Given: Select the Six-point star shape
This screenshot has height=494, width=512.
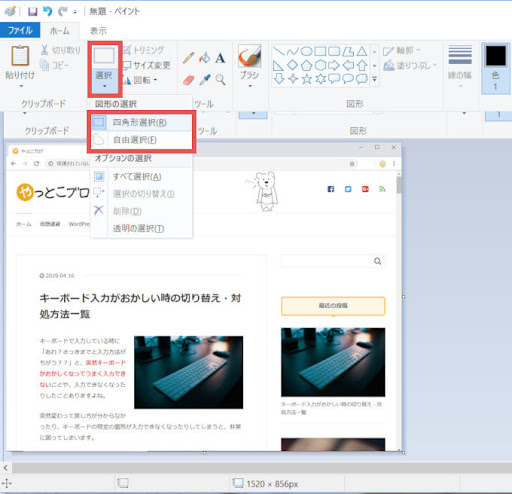Looking at the screenshot, I should [321, 79].
